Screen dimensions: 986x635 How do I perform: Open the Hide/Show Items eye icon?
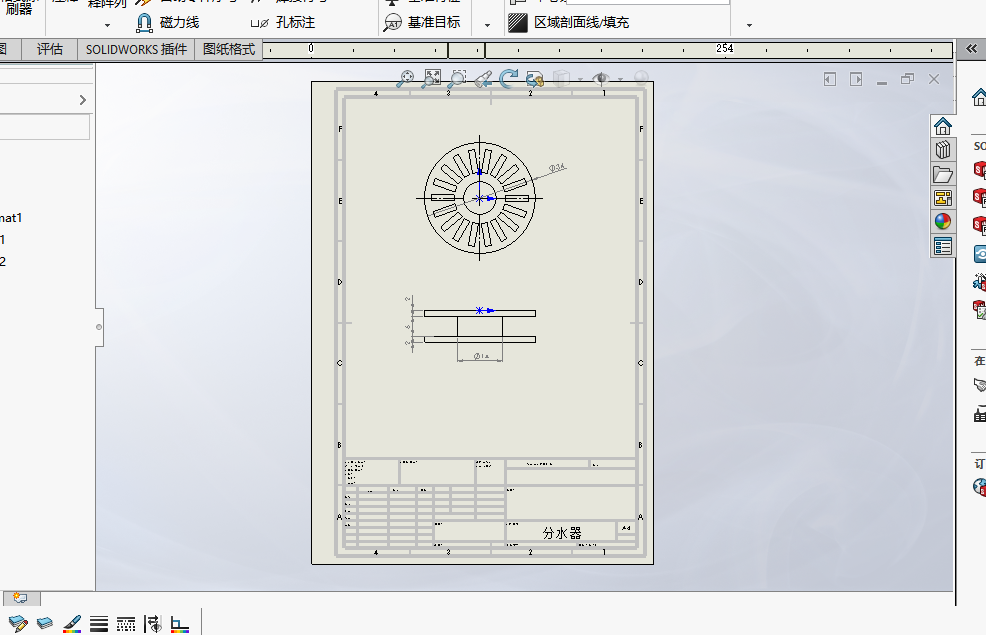pos(601,79)
